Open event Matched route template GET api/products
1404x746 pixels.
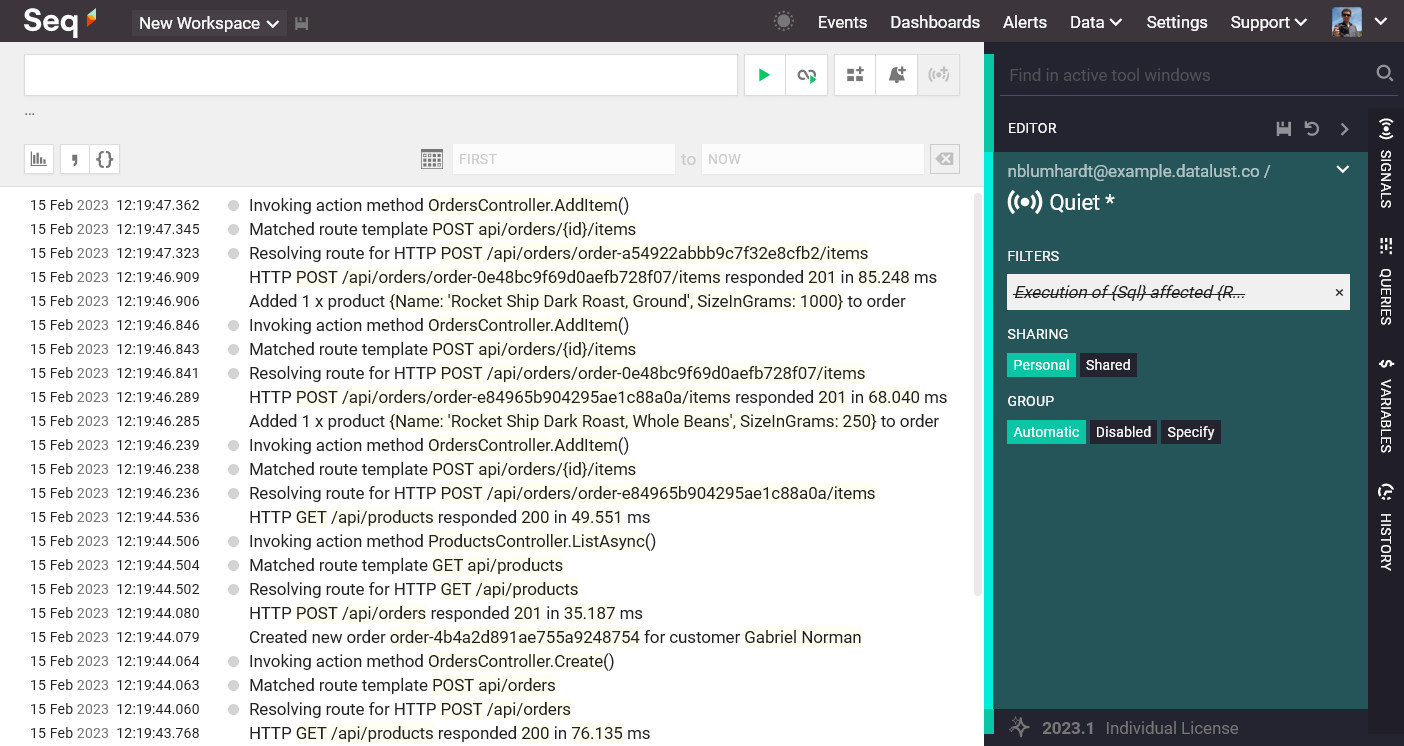(406, 565)
